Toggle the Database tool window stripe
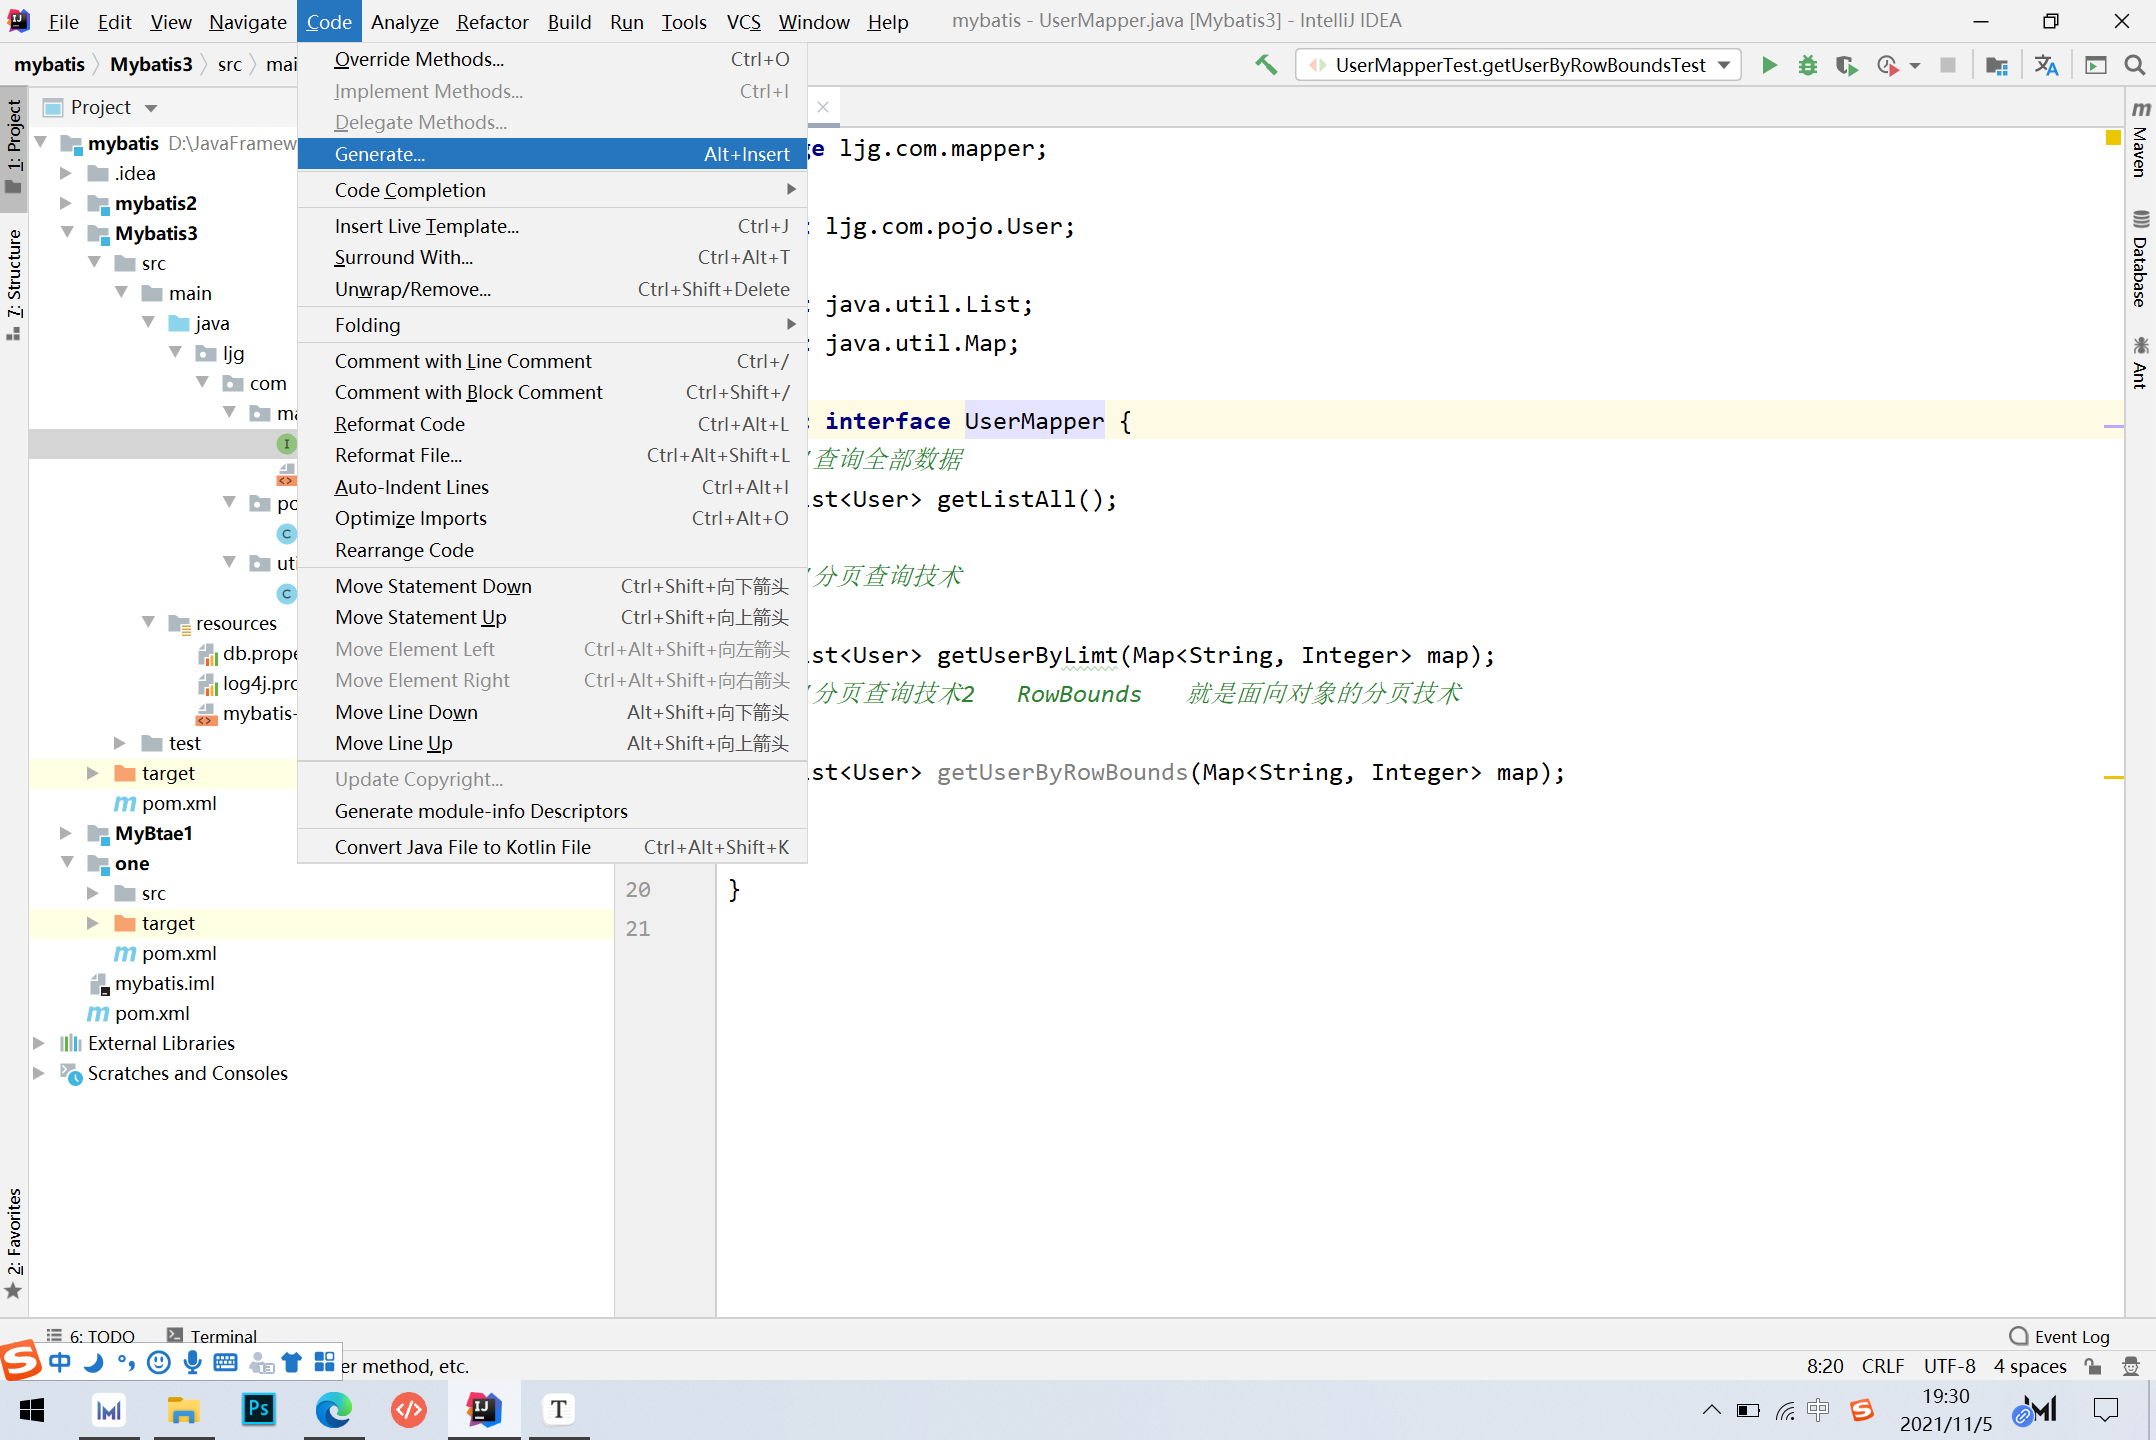The height and width of the screenshot is (1440, 2156). [x=2140, y=260]
